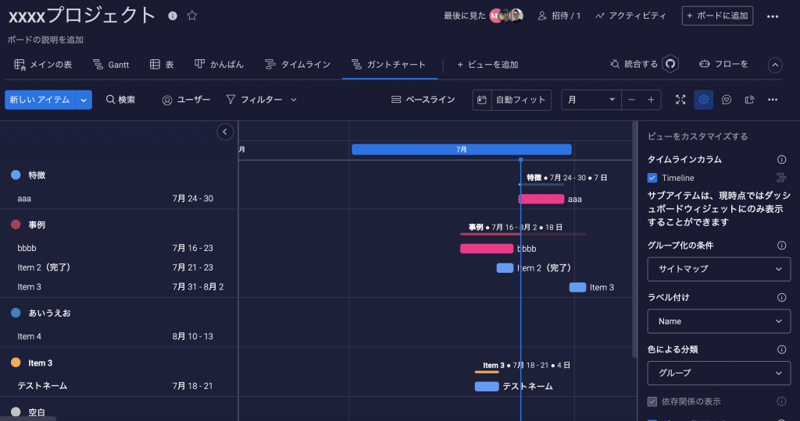Image resolution: width=800 pixels, height=421 pixels.
Task: Click the board info icon beside title
Action: coord(173,16)
